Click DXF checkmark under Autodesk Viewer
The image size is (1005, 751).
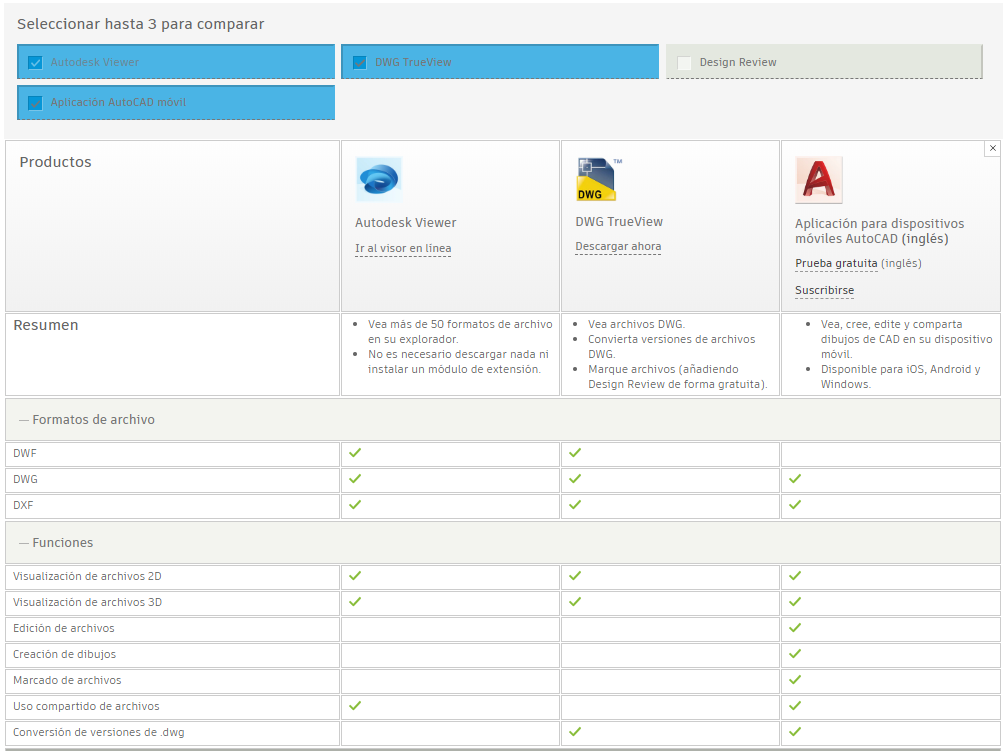355,504
